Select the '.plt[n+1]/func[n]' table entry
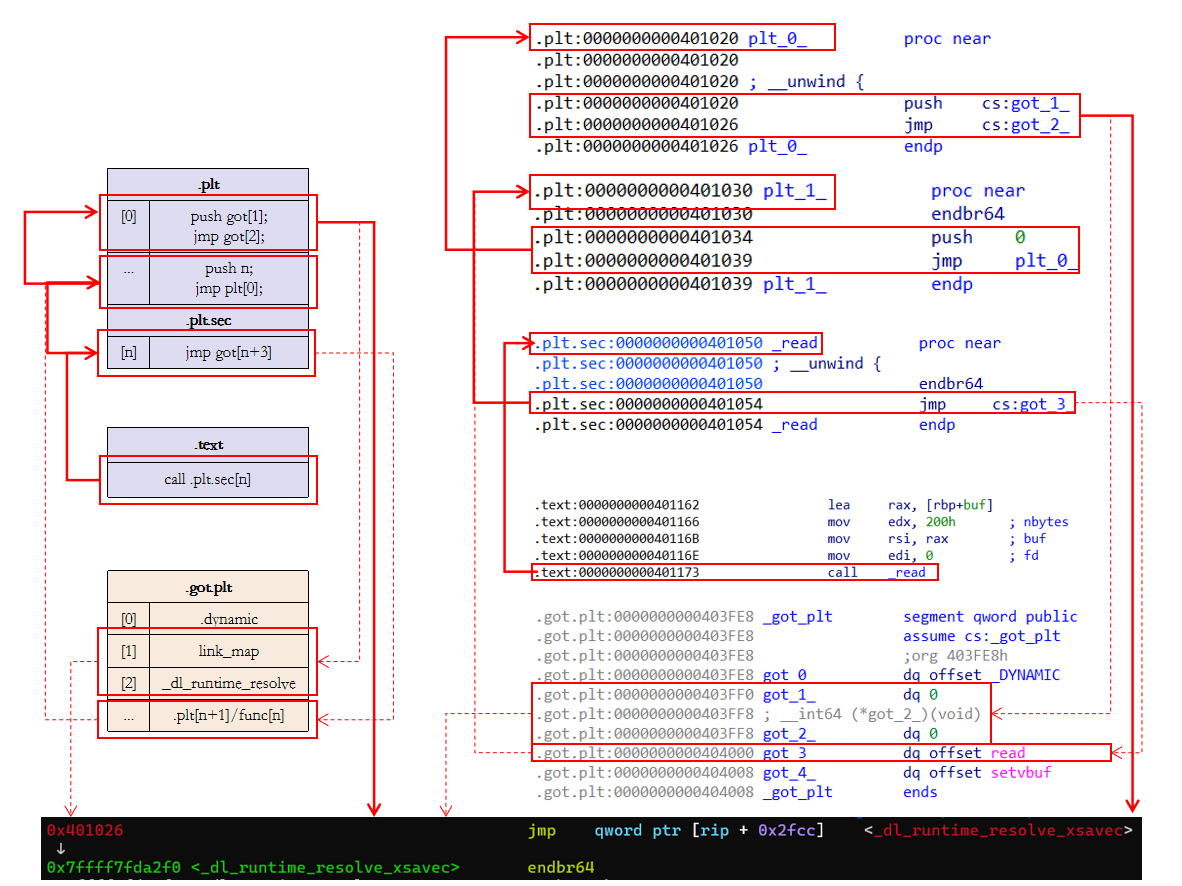Screen dimensions: 1182x886 click(228, 717)
